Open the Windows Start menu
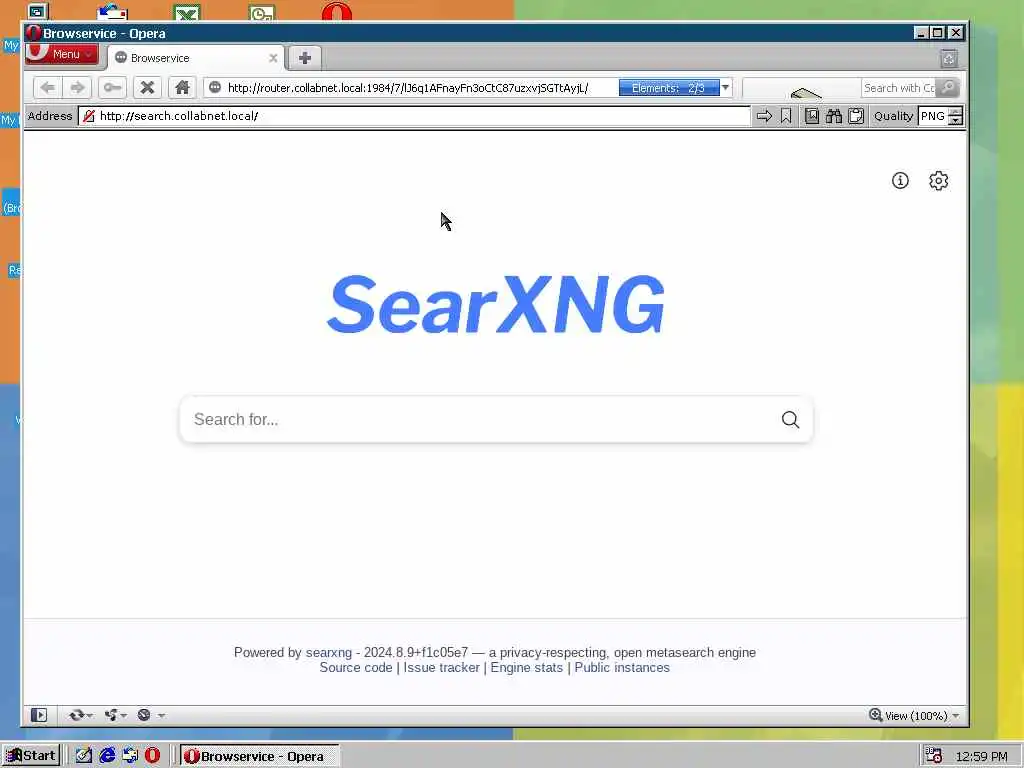Screen dimensions: 1024x768 click(31, 756)
